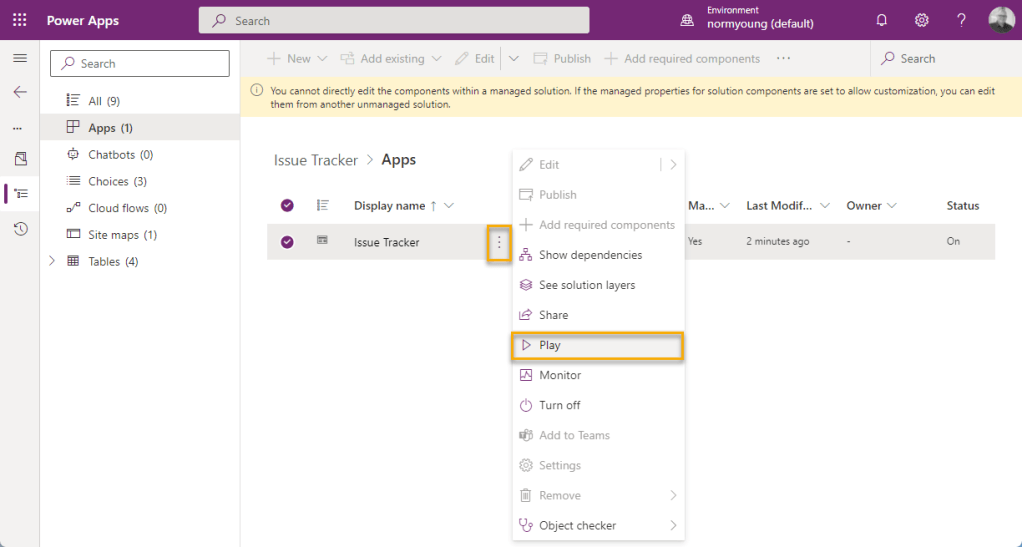The height and width of the screenshot is (547, 1022).
Task: Click Issue Tracker breadcrumb link
Action: coord(315,160)
